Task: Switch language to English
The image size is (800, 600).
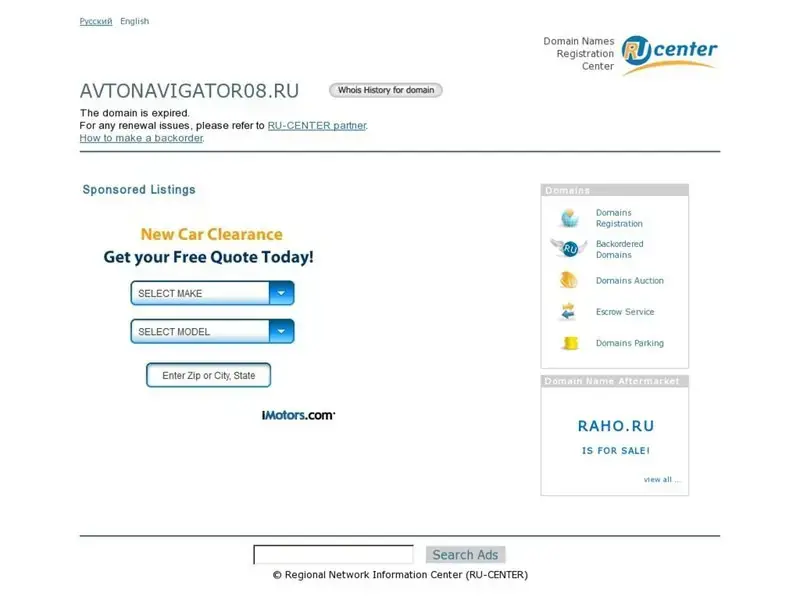Action: (134, 21)
